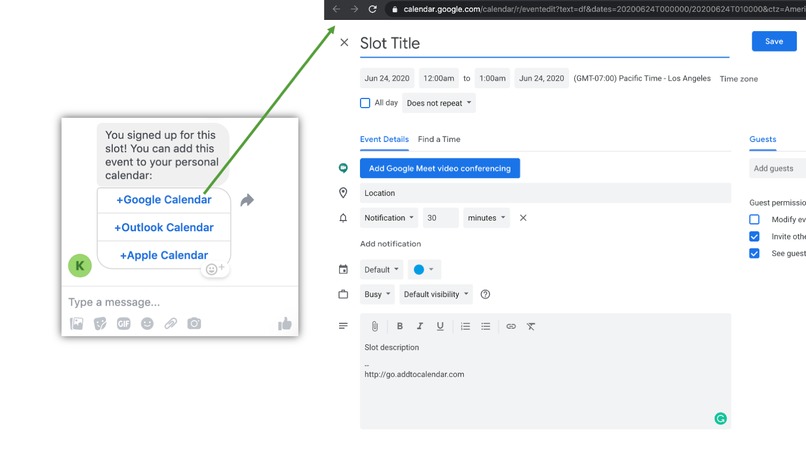Close the event editor with X
806x454 pixels.
pos(344,43)
